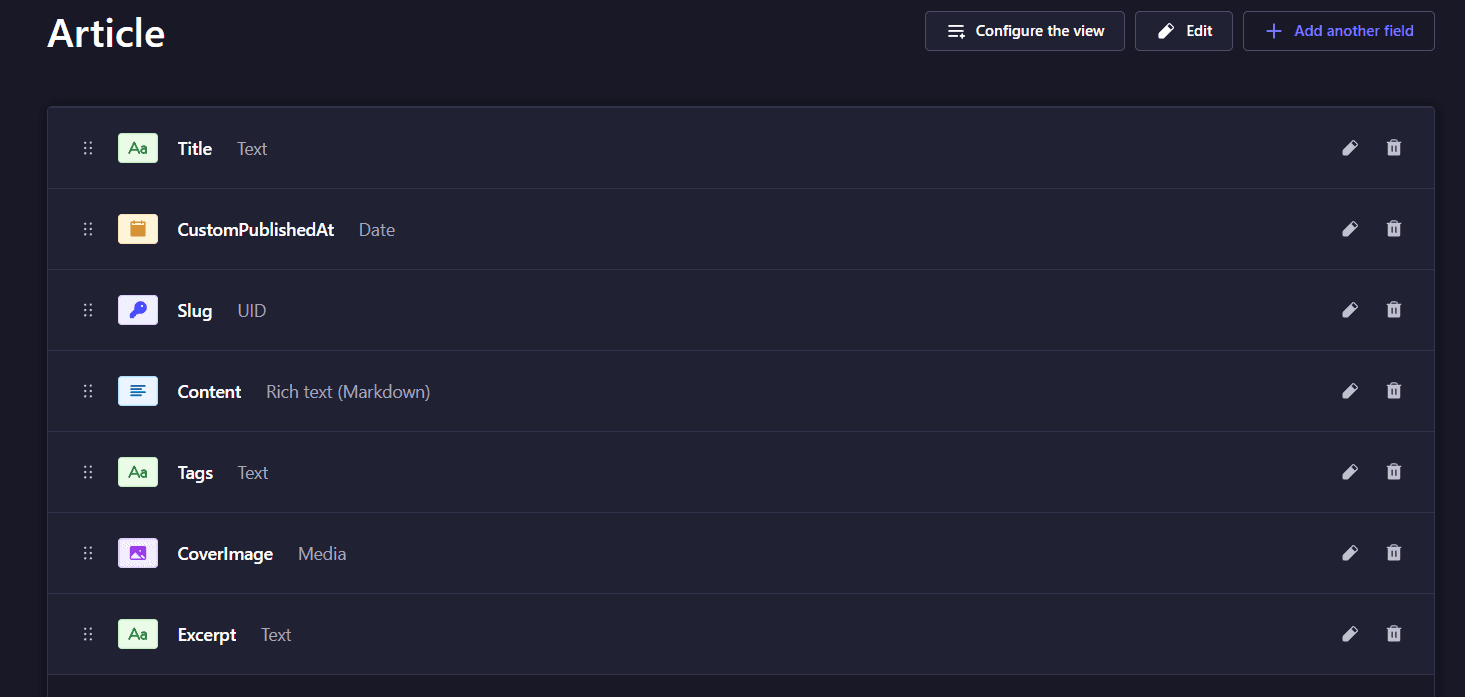The height and width of the screenshot is (697, 1465).
Task: Click the Configure the view button
Action: (x=1024, y=31)
